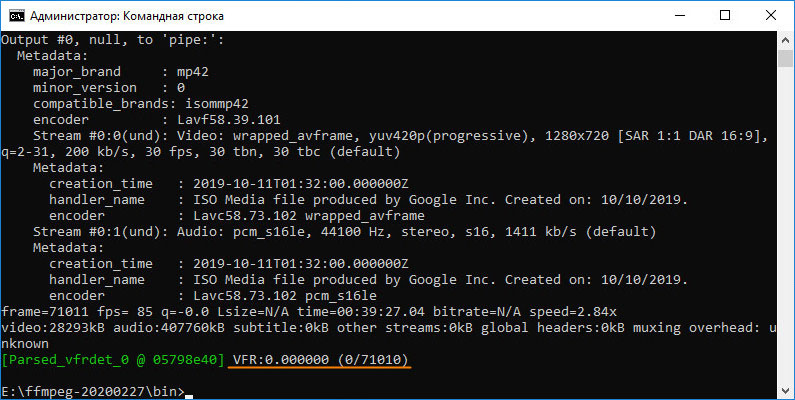The width and height of the screenshot is (795, 400).
Task: Click the major_brand mp42 line
Action: [x=121, y=71]
